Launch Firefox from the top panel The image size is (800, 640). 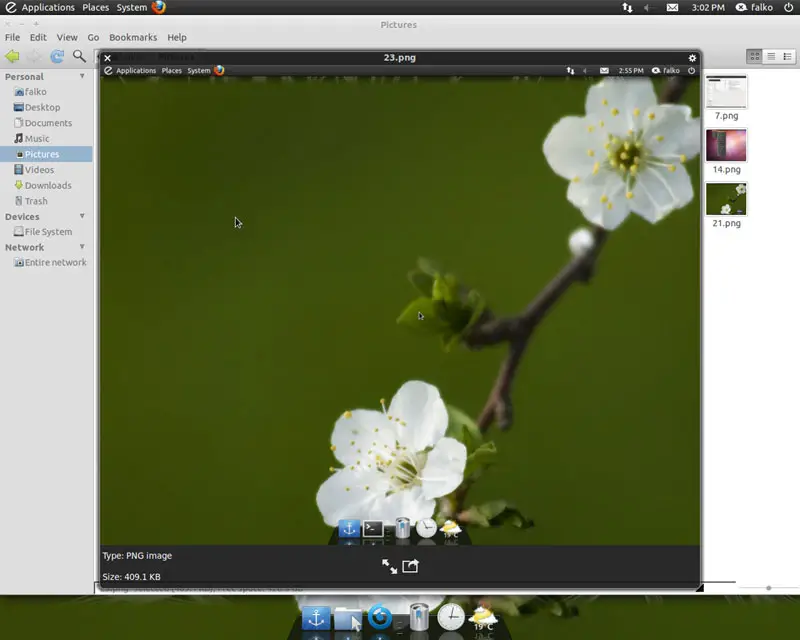159,7
